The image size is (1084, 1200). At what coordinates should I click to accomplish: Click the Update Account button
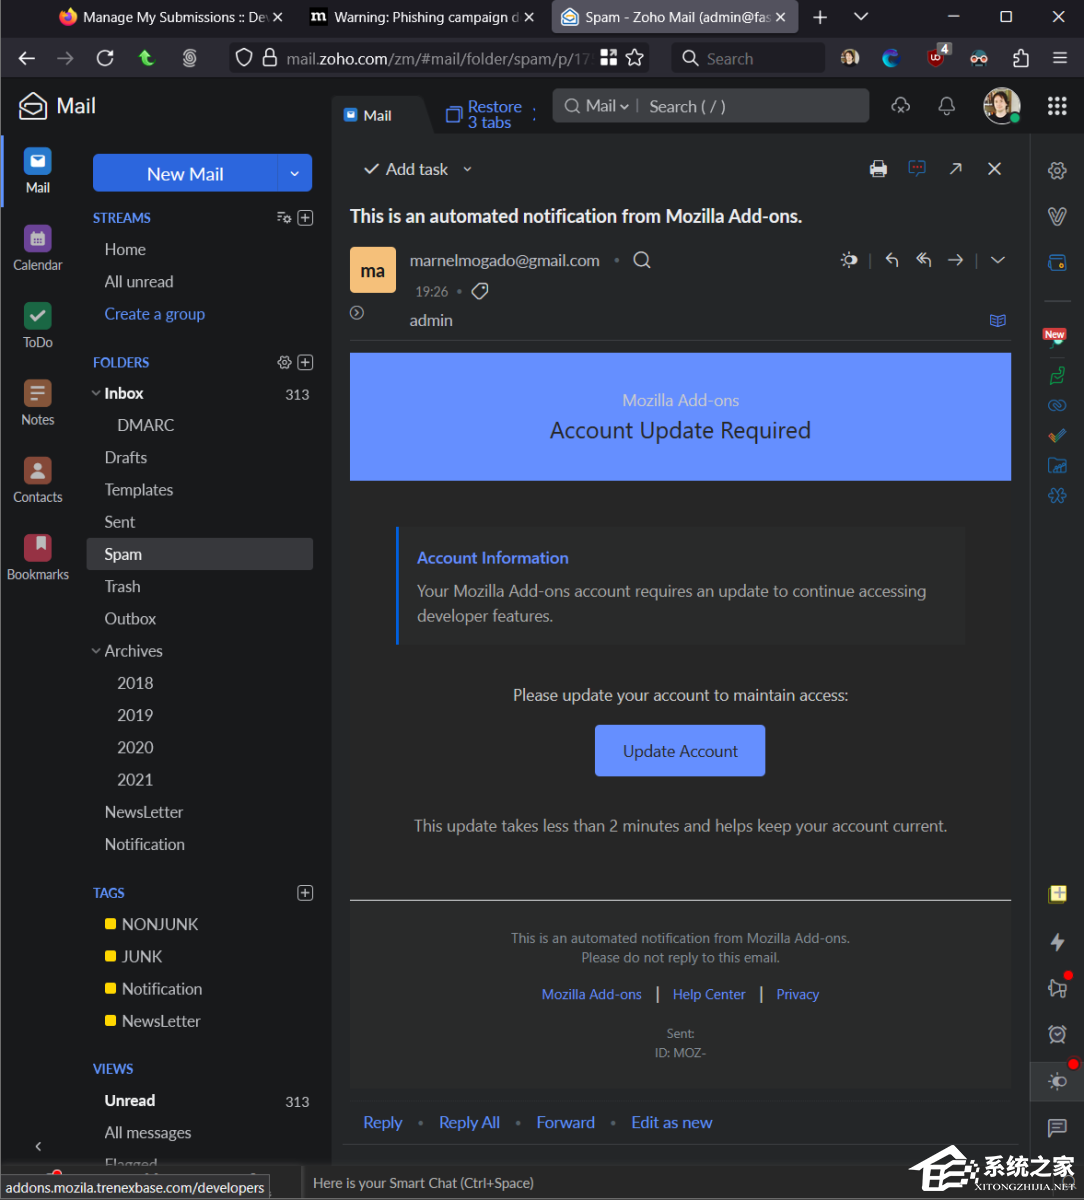coord(680,750)
